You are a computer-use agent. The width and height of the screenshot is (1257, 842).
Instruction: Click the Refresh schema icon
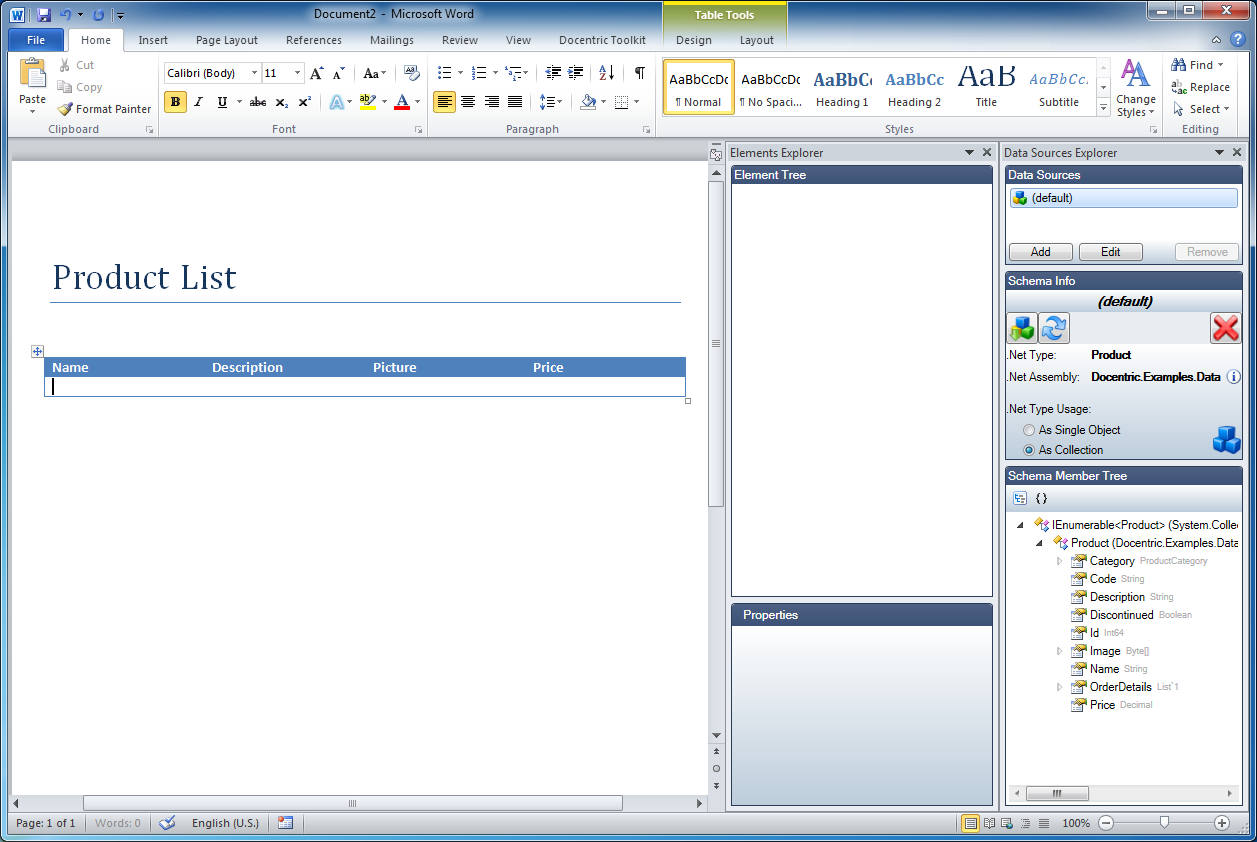pos(1054,327)
